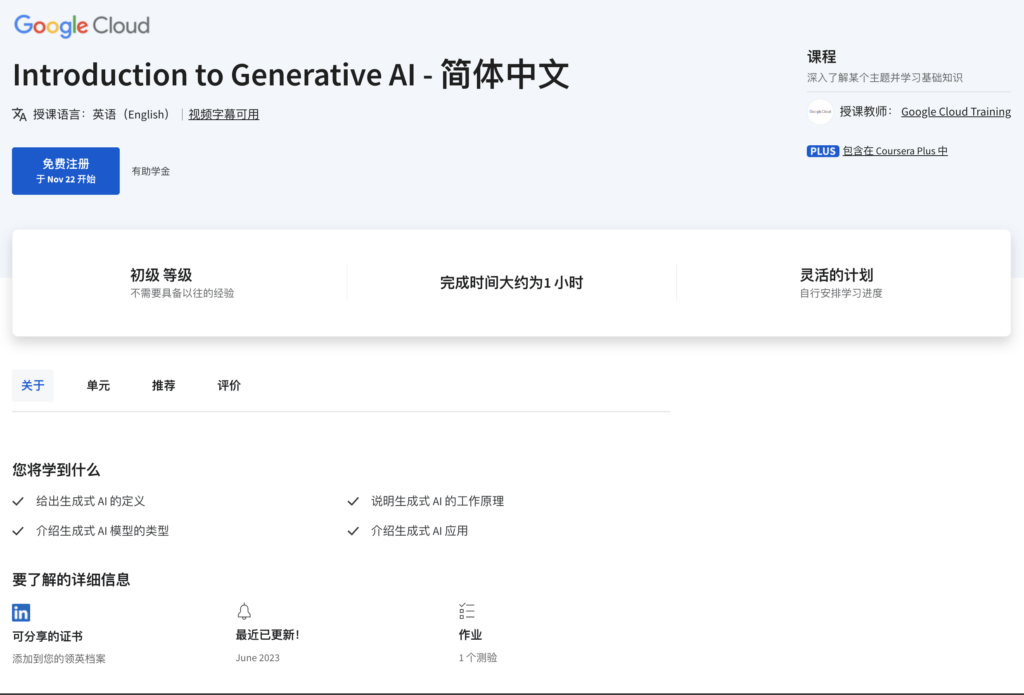Click the June 2023 date text
Viewport: 1024px width, 695px height.
258,658
